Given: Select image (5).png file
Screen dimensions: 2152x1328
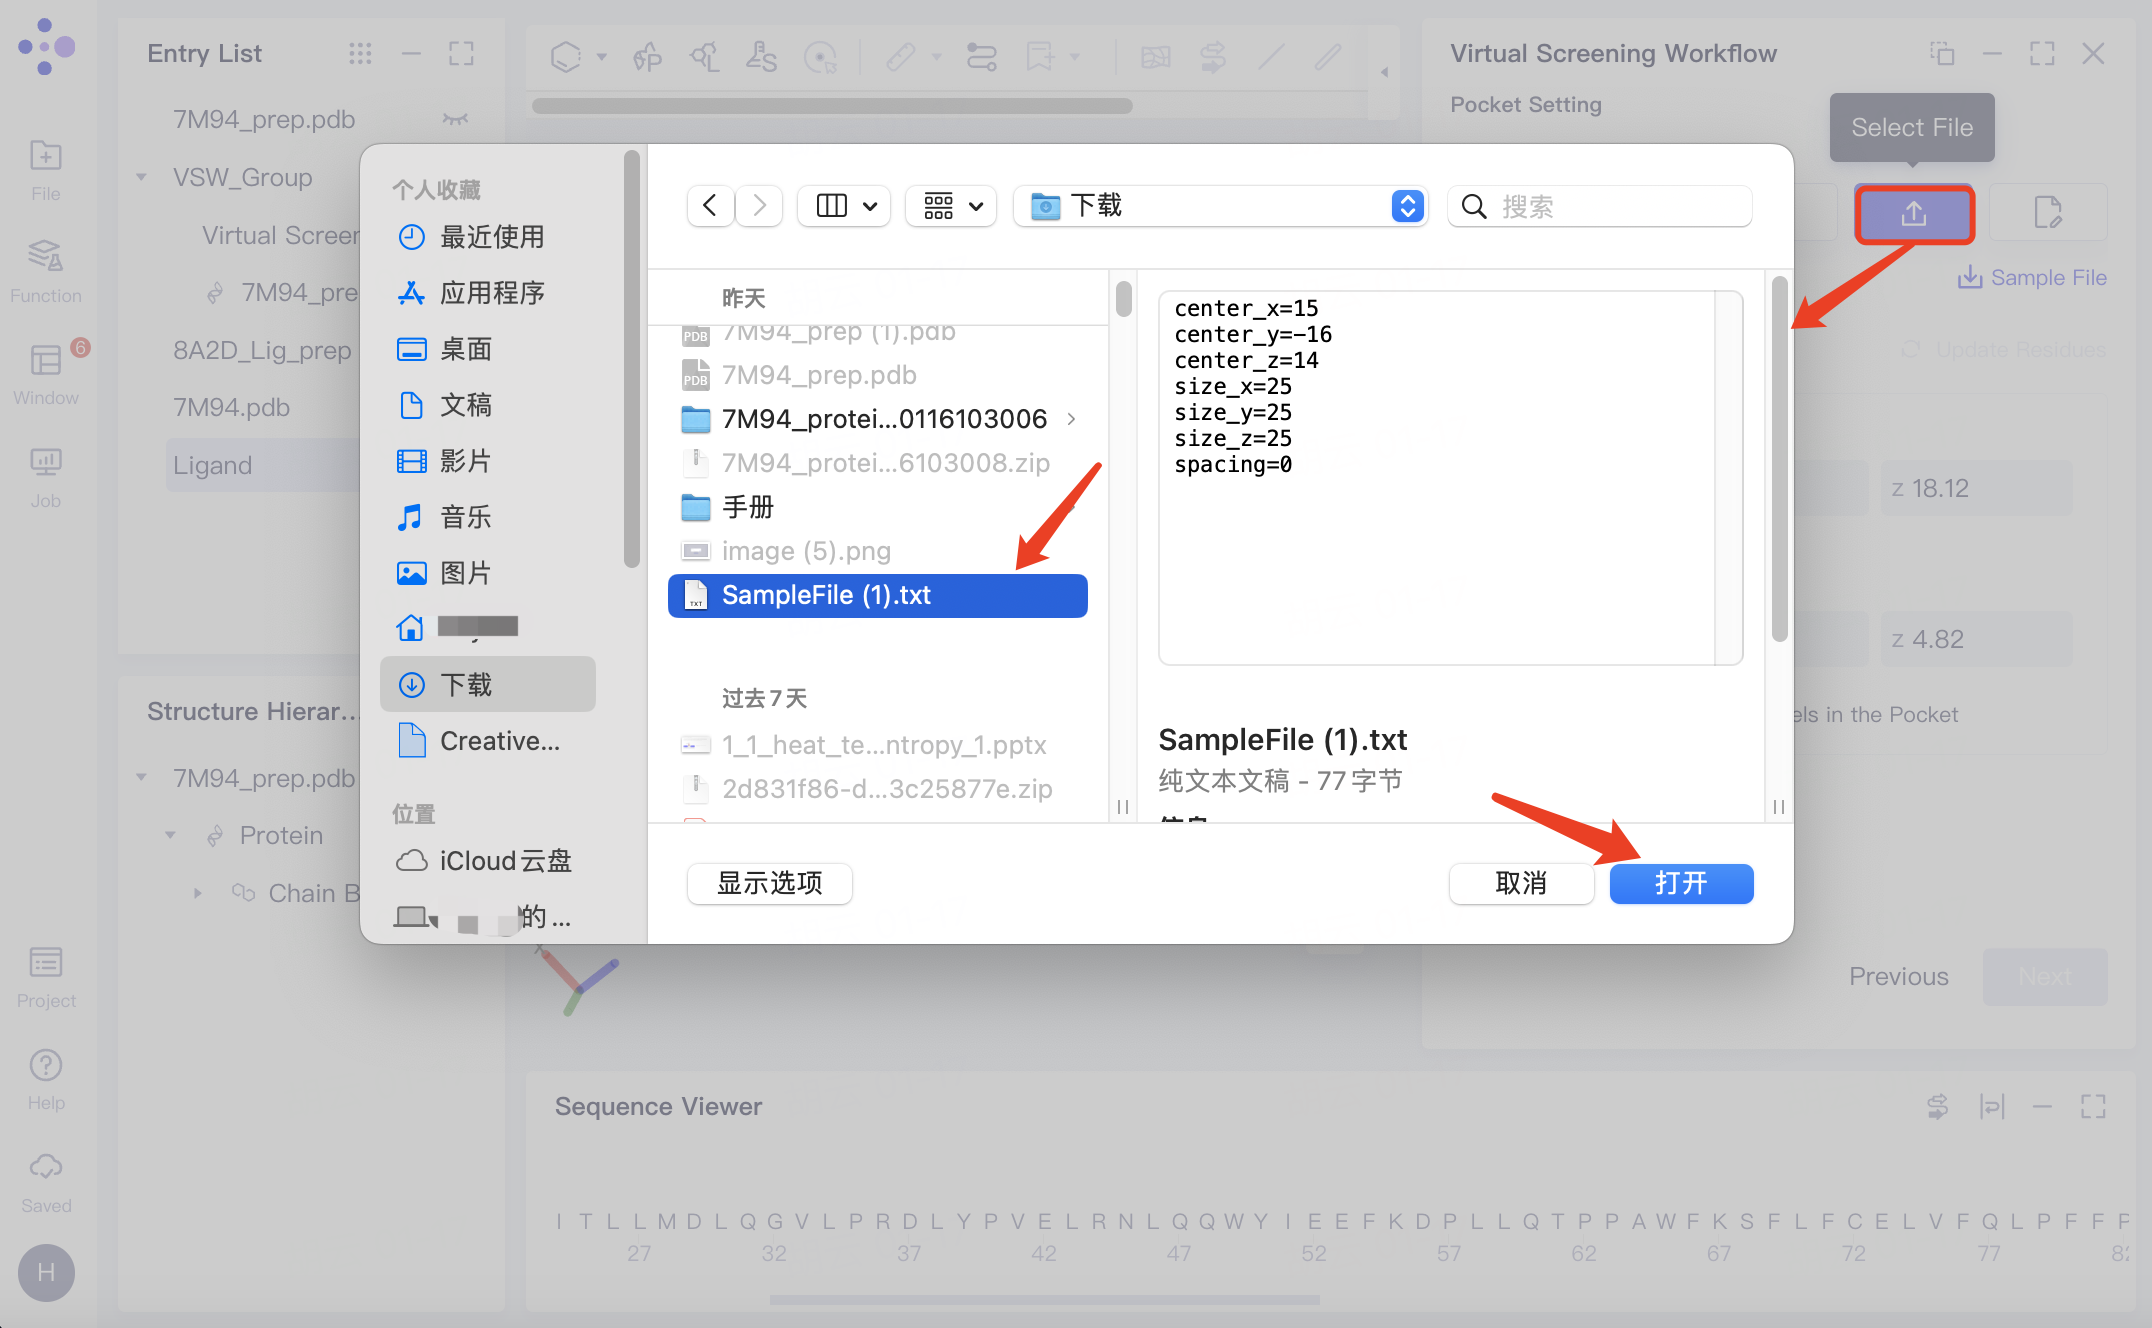Looking at the screenshot, I should 878,551.
